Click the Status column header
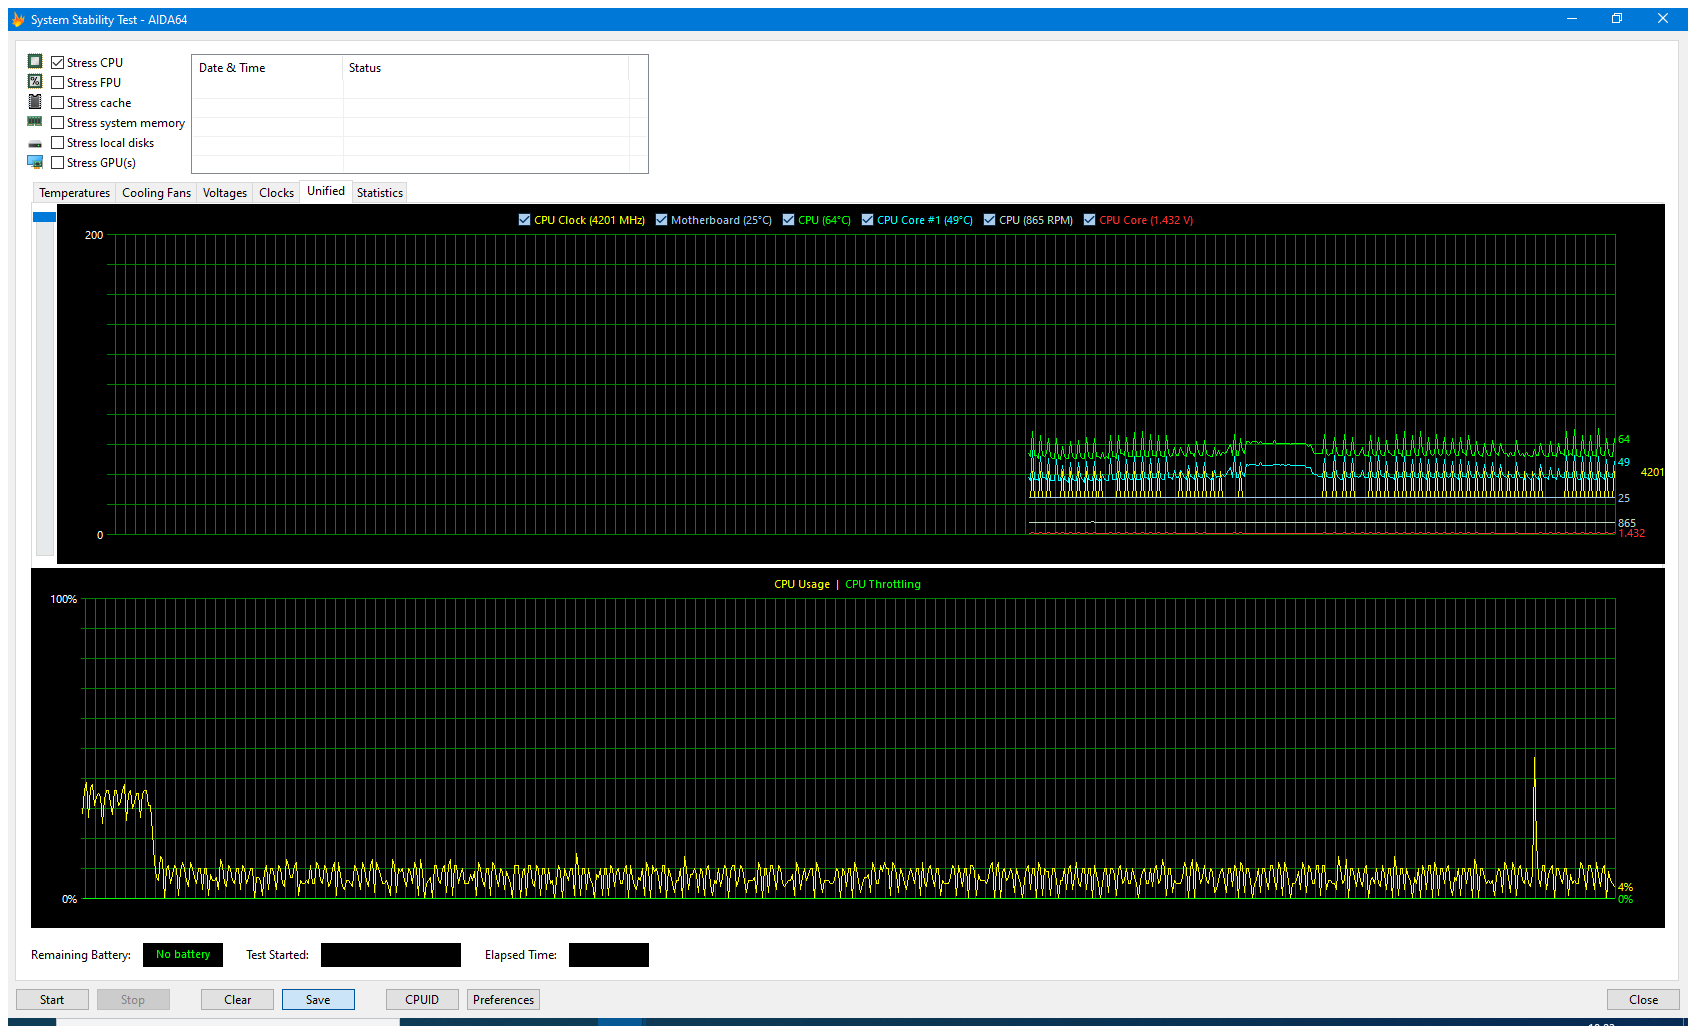The width and height of the screenshot is (1696, 1026). coord(486,68)
